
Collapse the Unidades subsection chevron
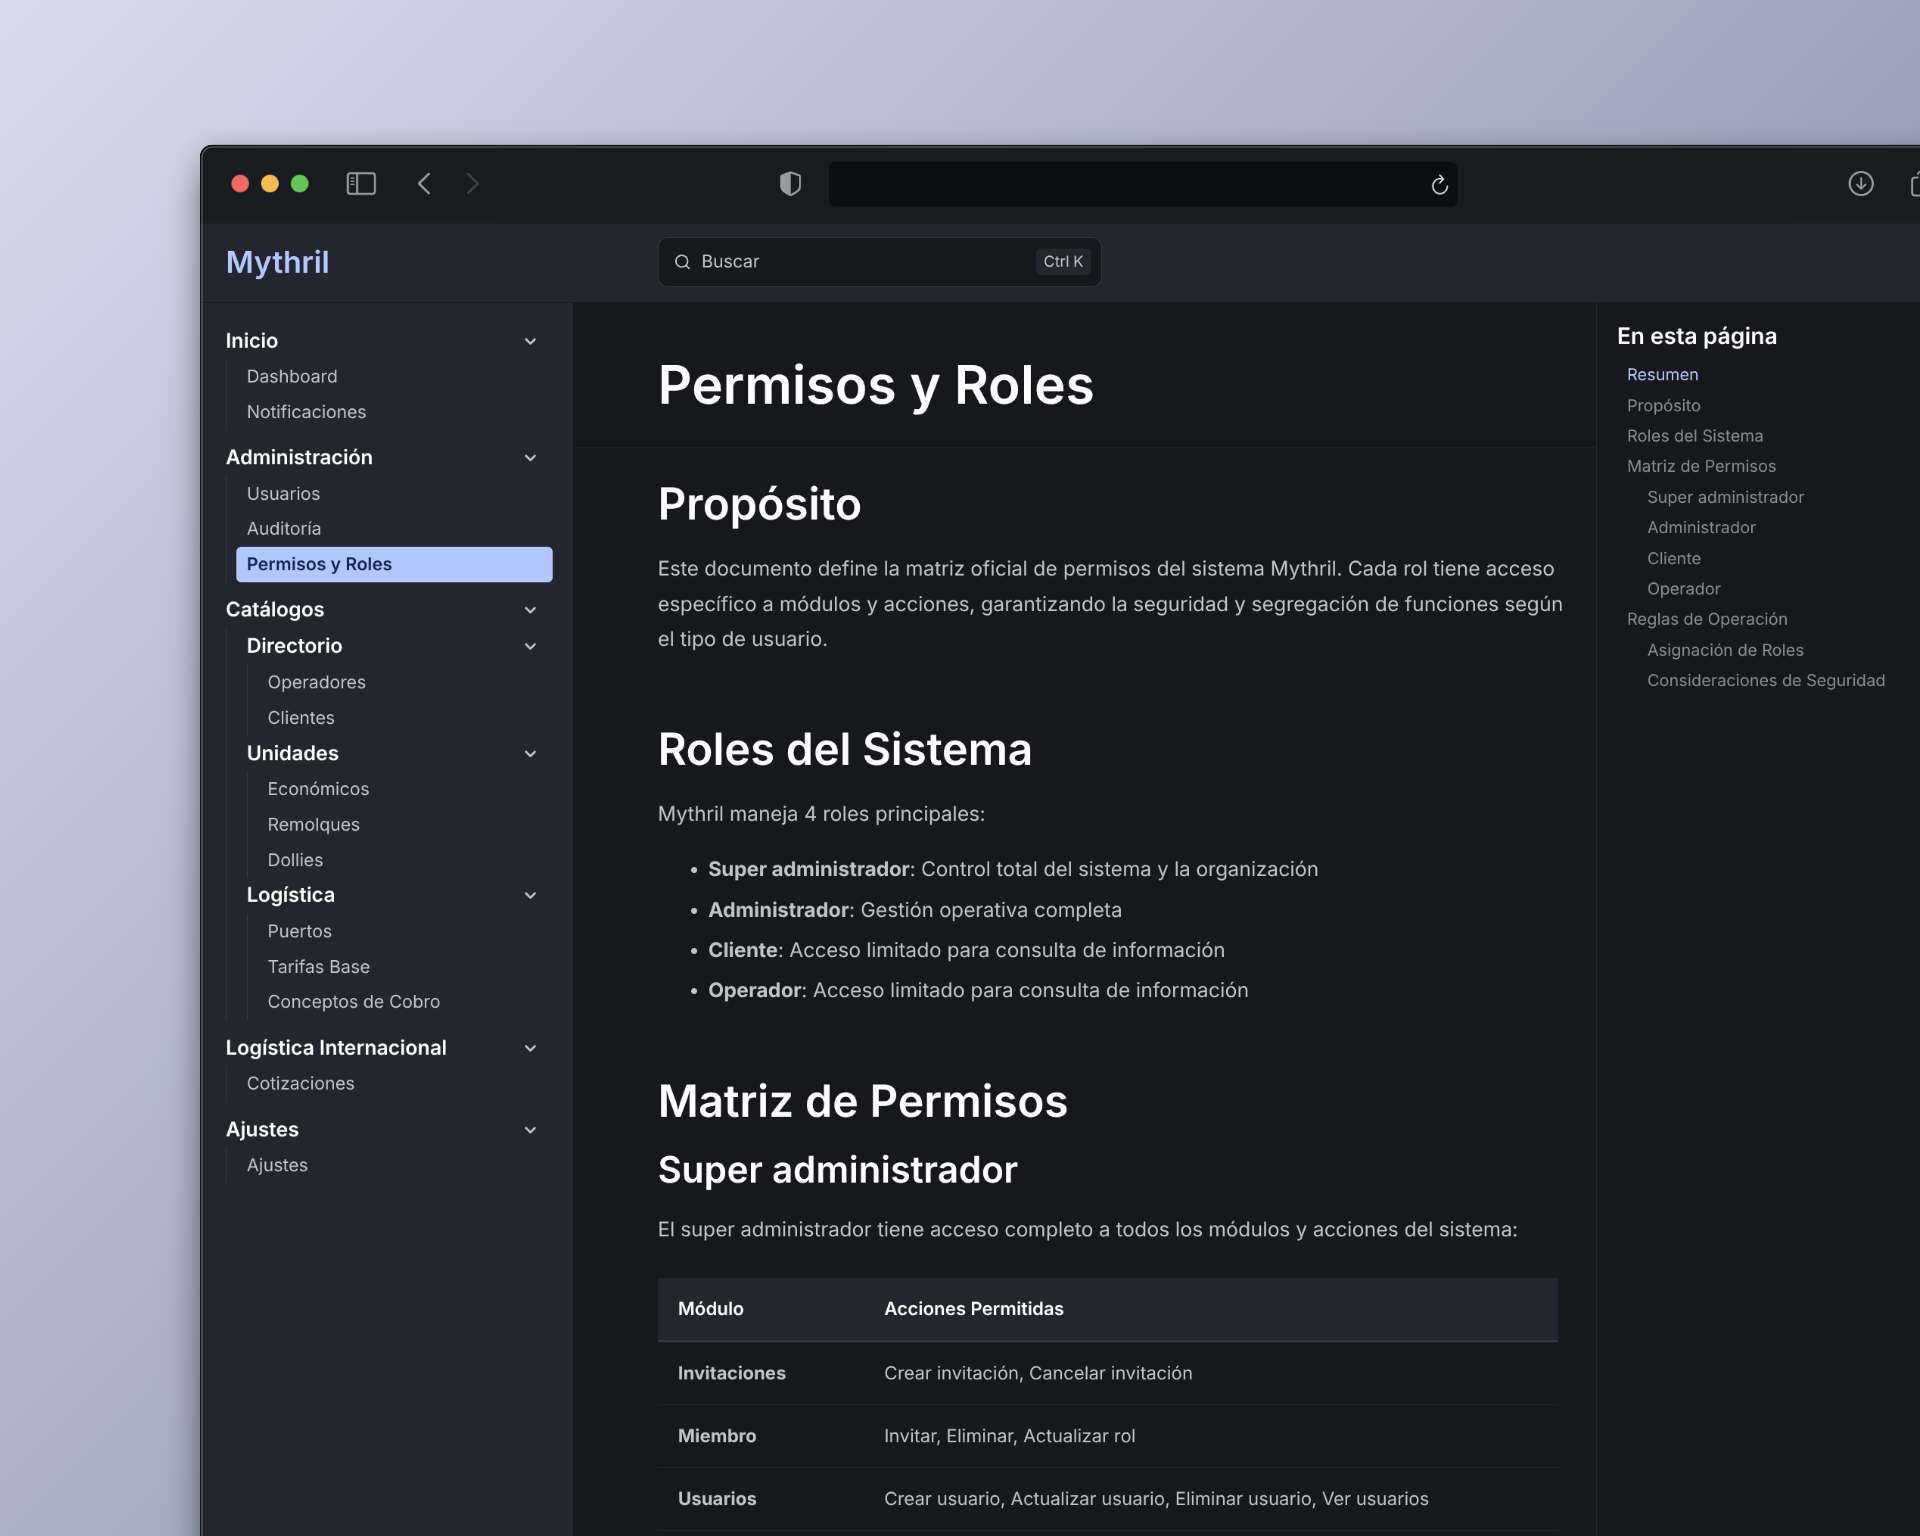click(x=531, y=754)
